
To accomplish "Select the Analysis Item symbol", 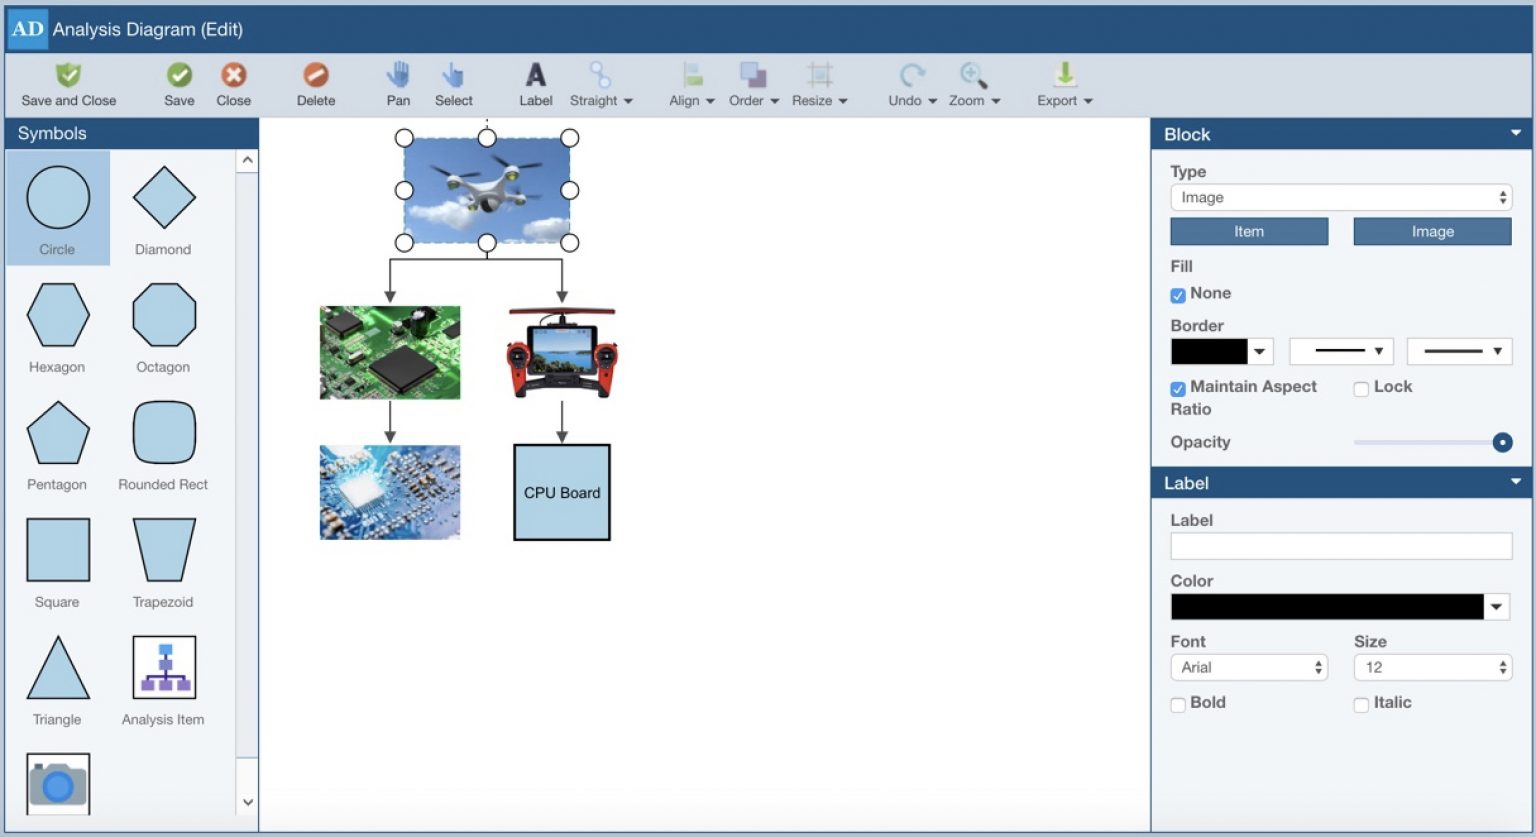I will [x=162, y=666].
